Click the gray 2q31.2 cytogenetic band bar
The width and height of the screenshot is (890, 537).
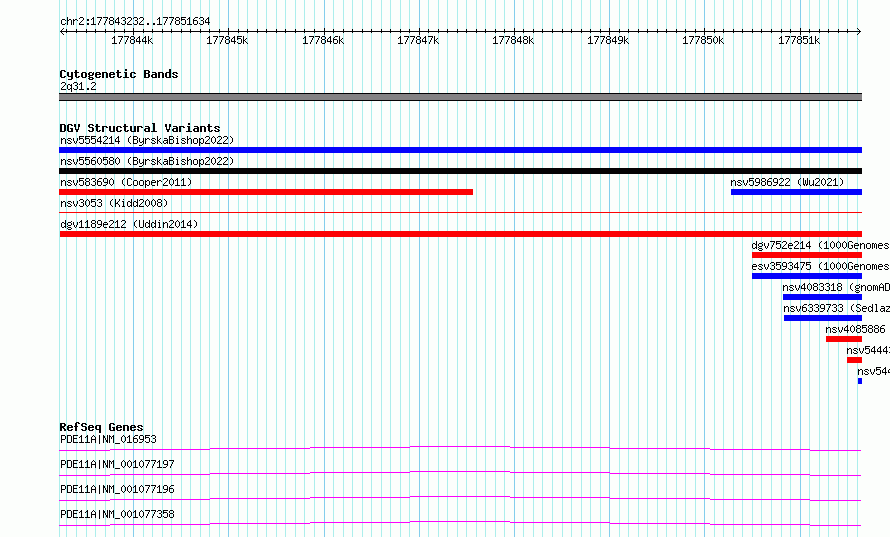tap(460, 97)
